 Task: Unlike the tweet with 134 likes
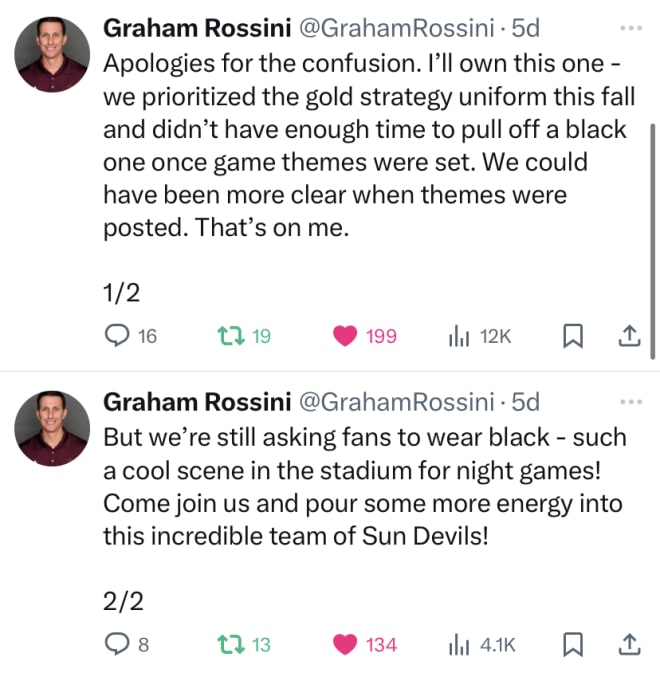click(365, 645)
